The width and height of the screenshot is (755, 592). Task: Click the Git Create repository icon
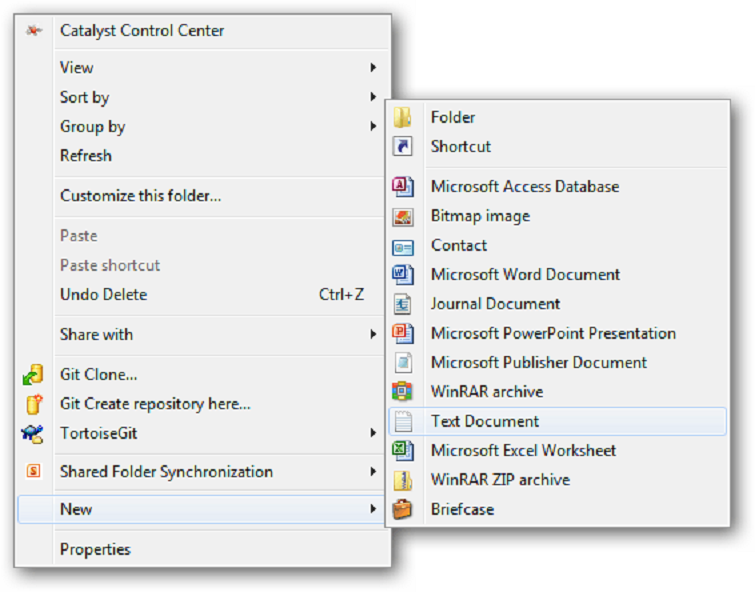click(x=34, y=404)
